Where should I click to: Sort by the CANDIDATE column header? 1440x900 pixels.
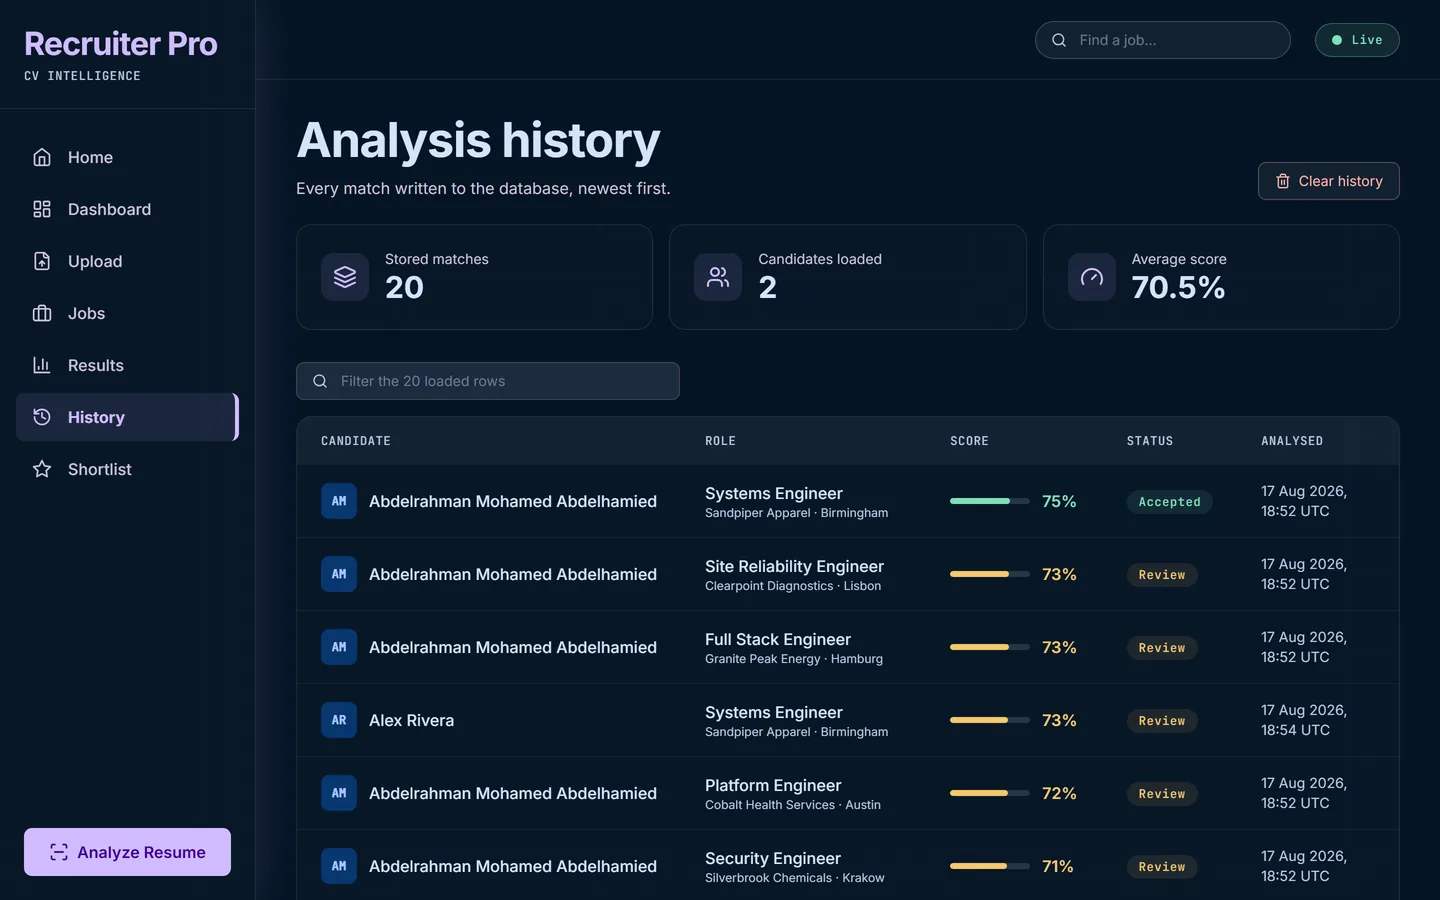coord(356,441)
